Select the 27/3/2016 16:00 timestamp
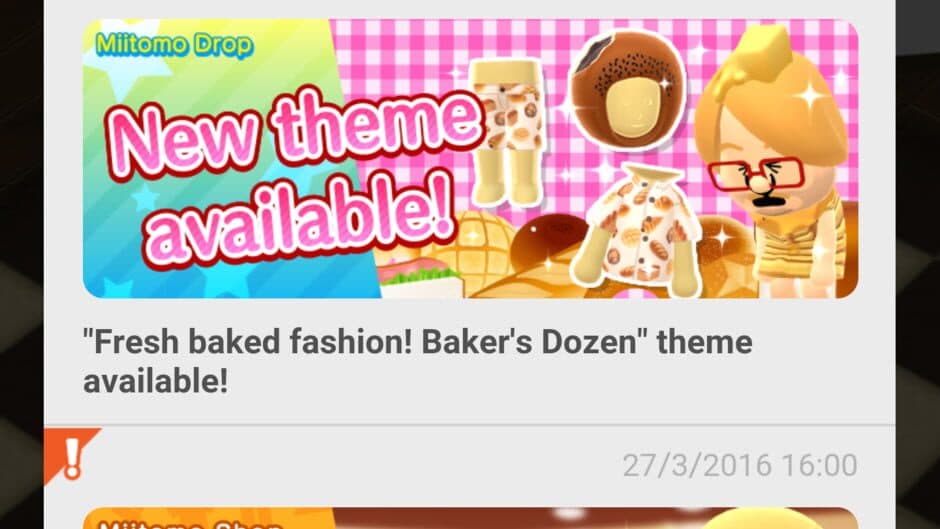Viewport: 940px width, 529px height. (740, 465)
